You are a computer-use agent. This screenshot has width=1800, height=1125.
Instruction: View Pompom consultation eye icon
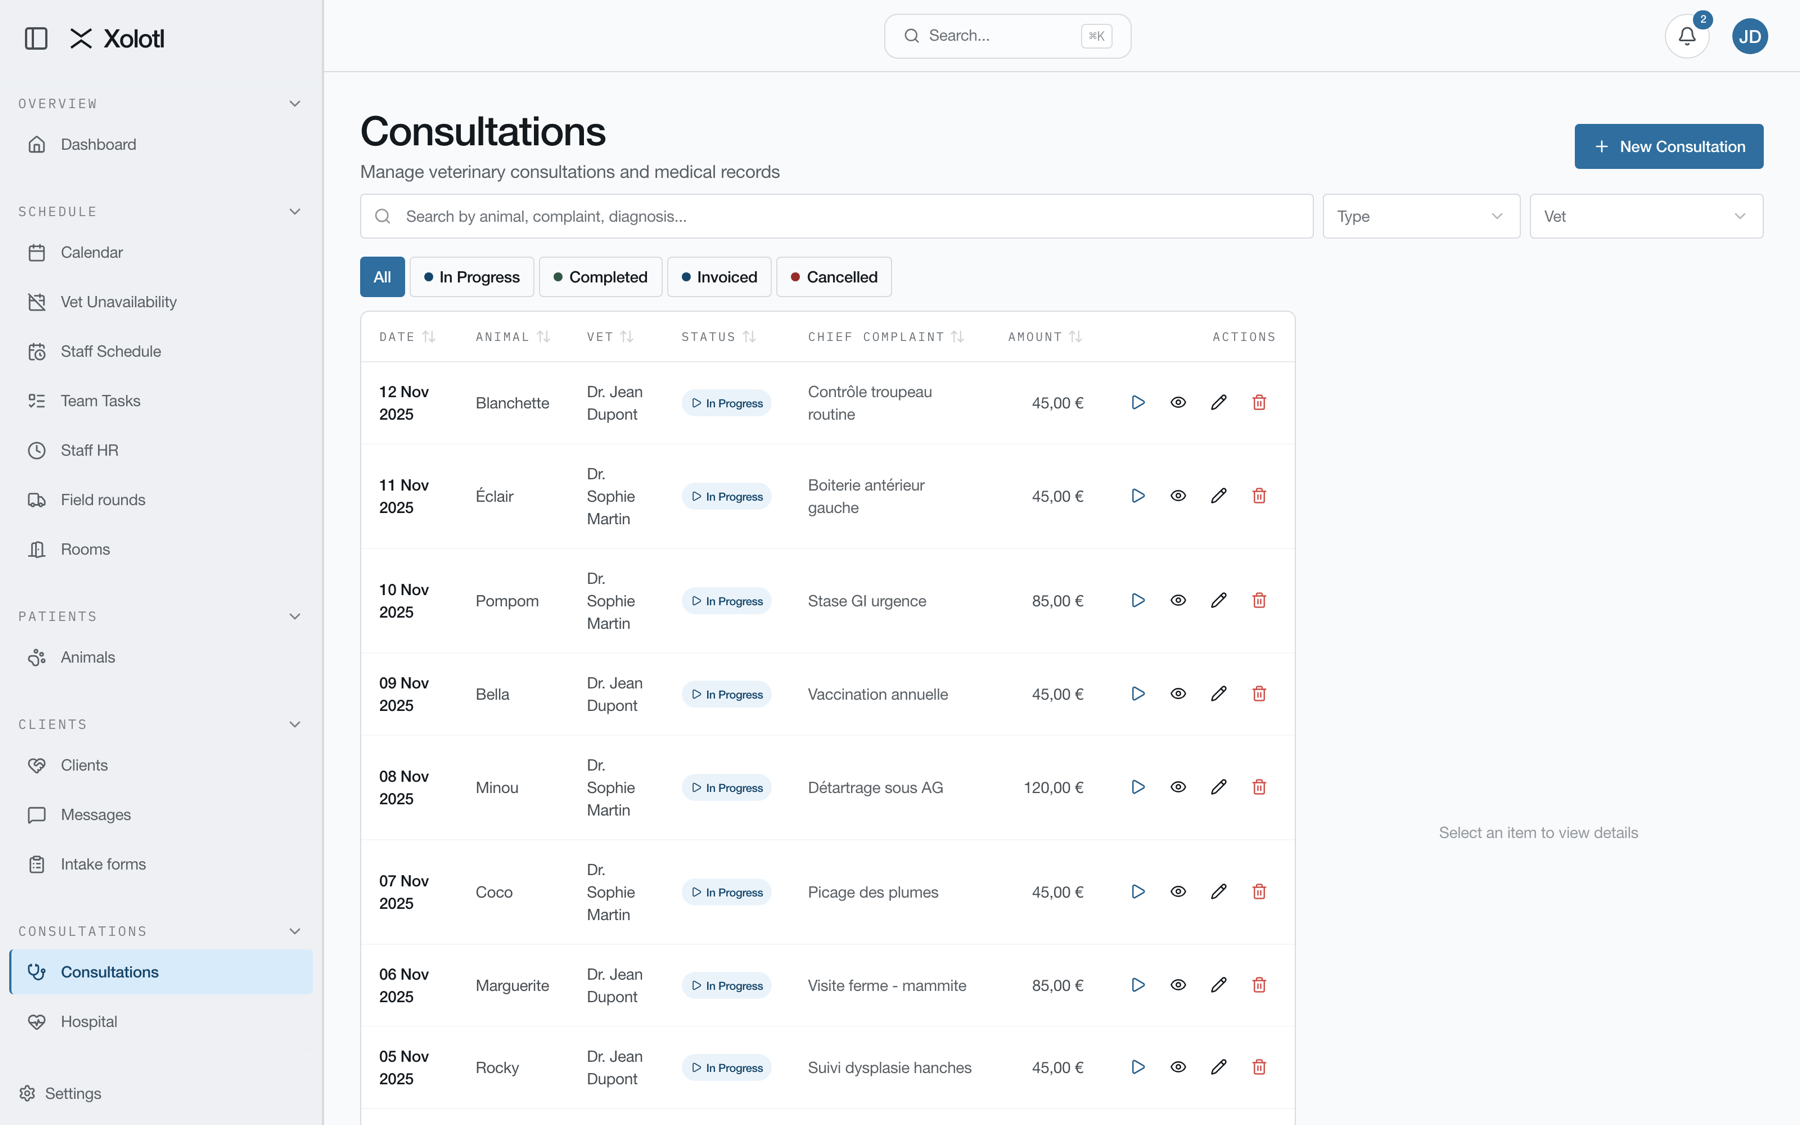1178,600
